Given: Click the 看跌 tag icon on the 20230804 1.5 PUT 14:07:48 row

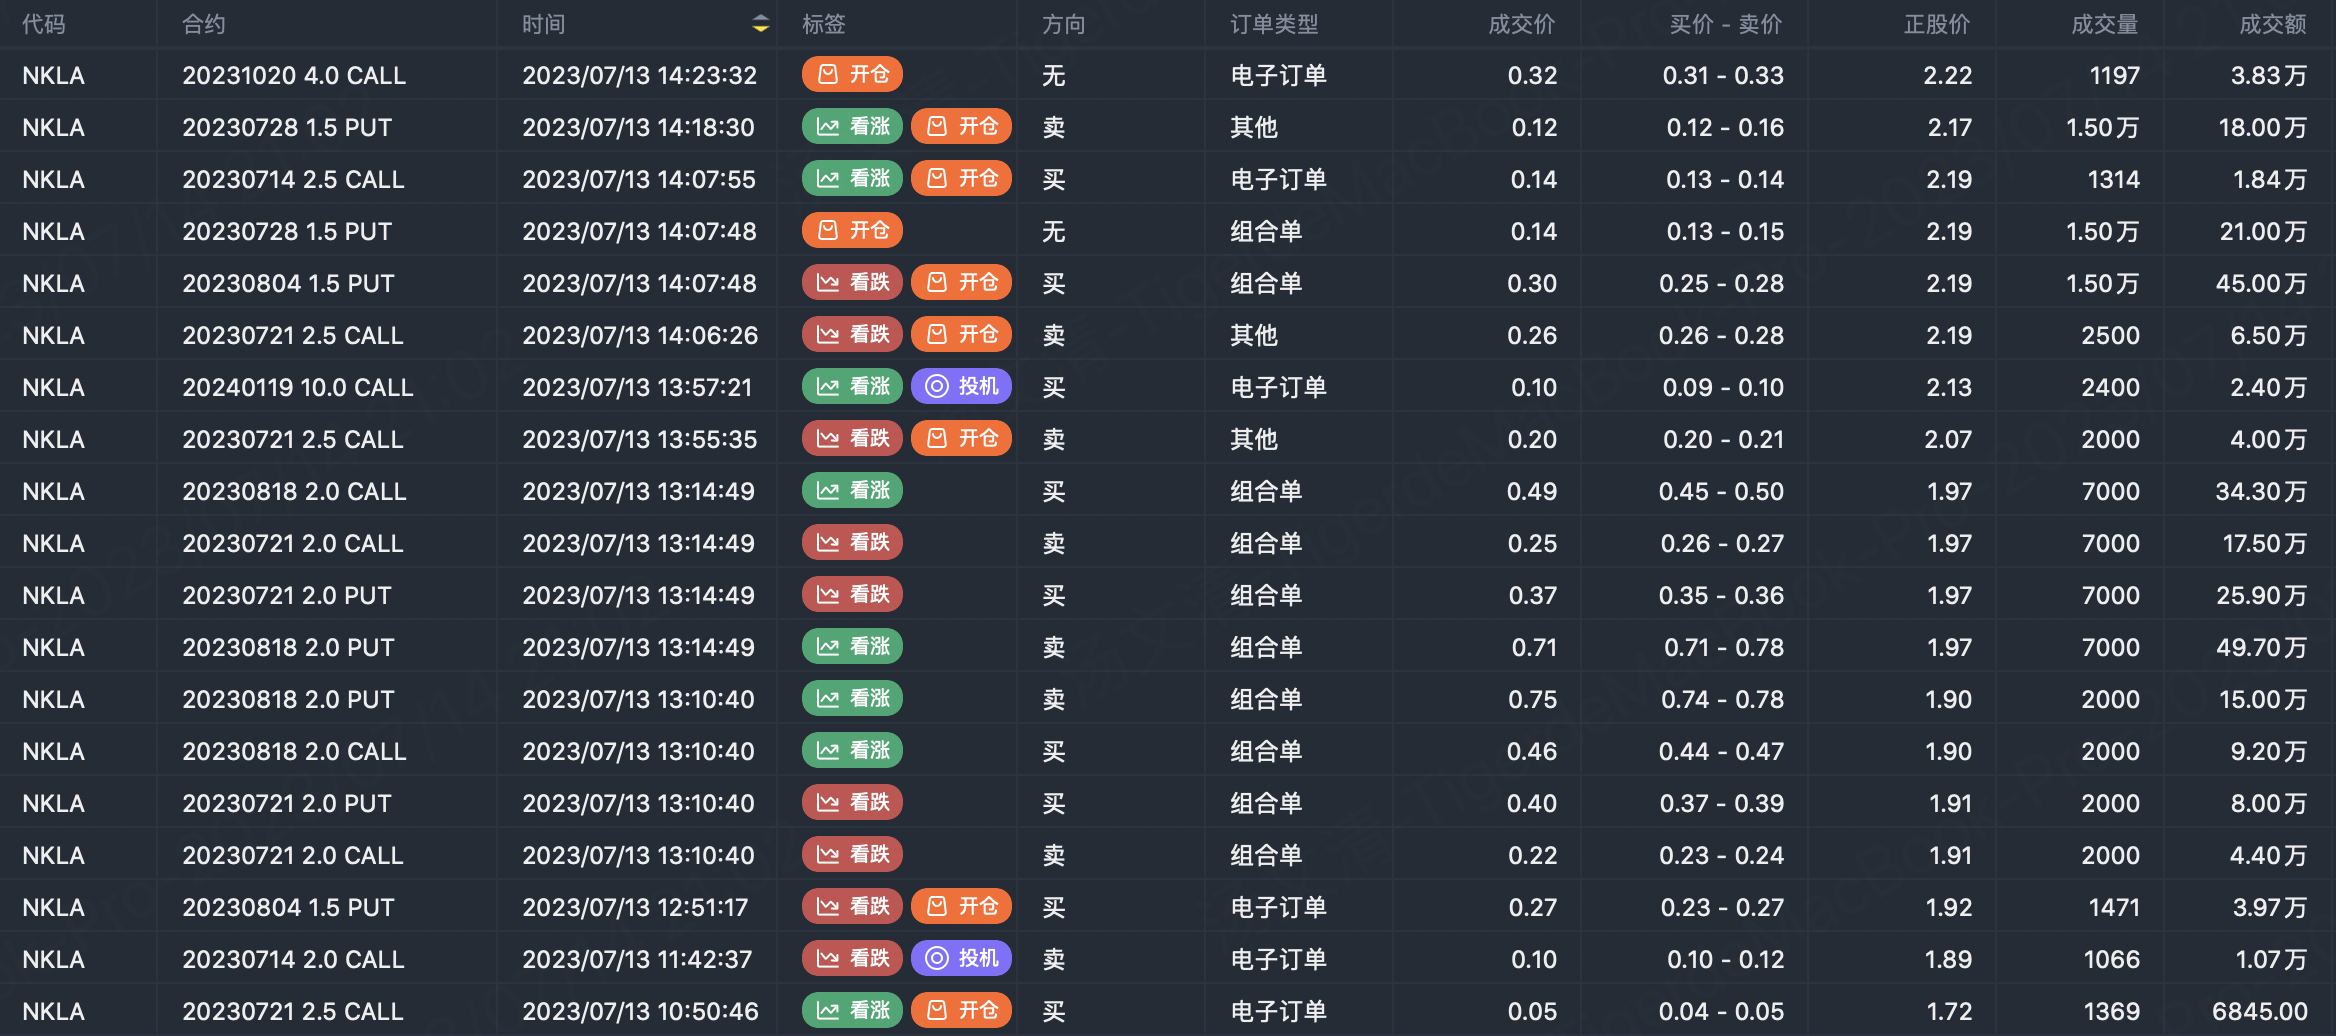Looking at the screenshot, I should click(828, 283).
